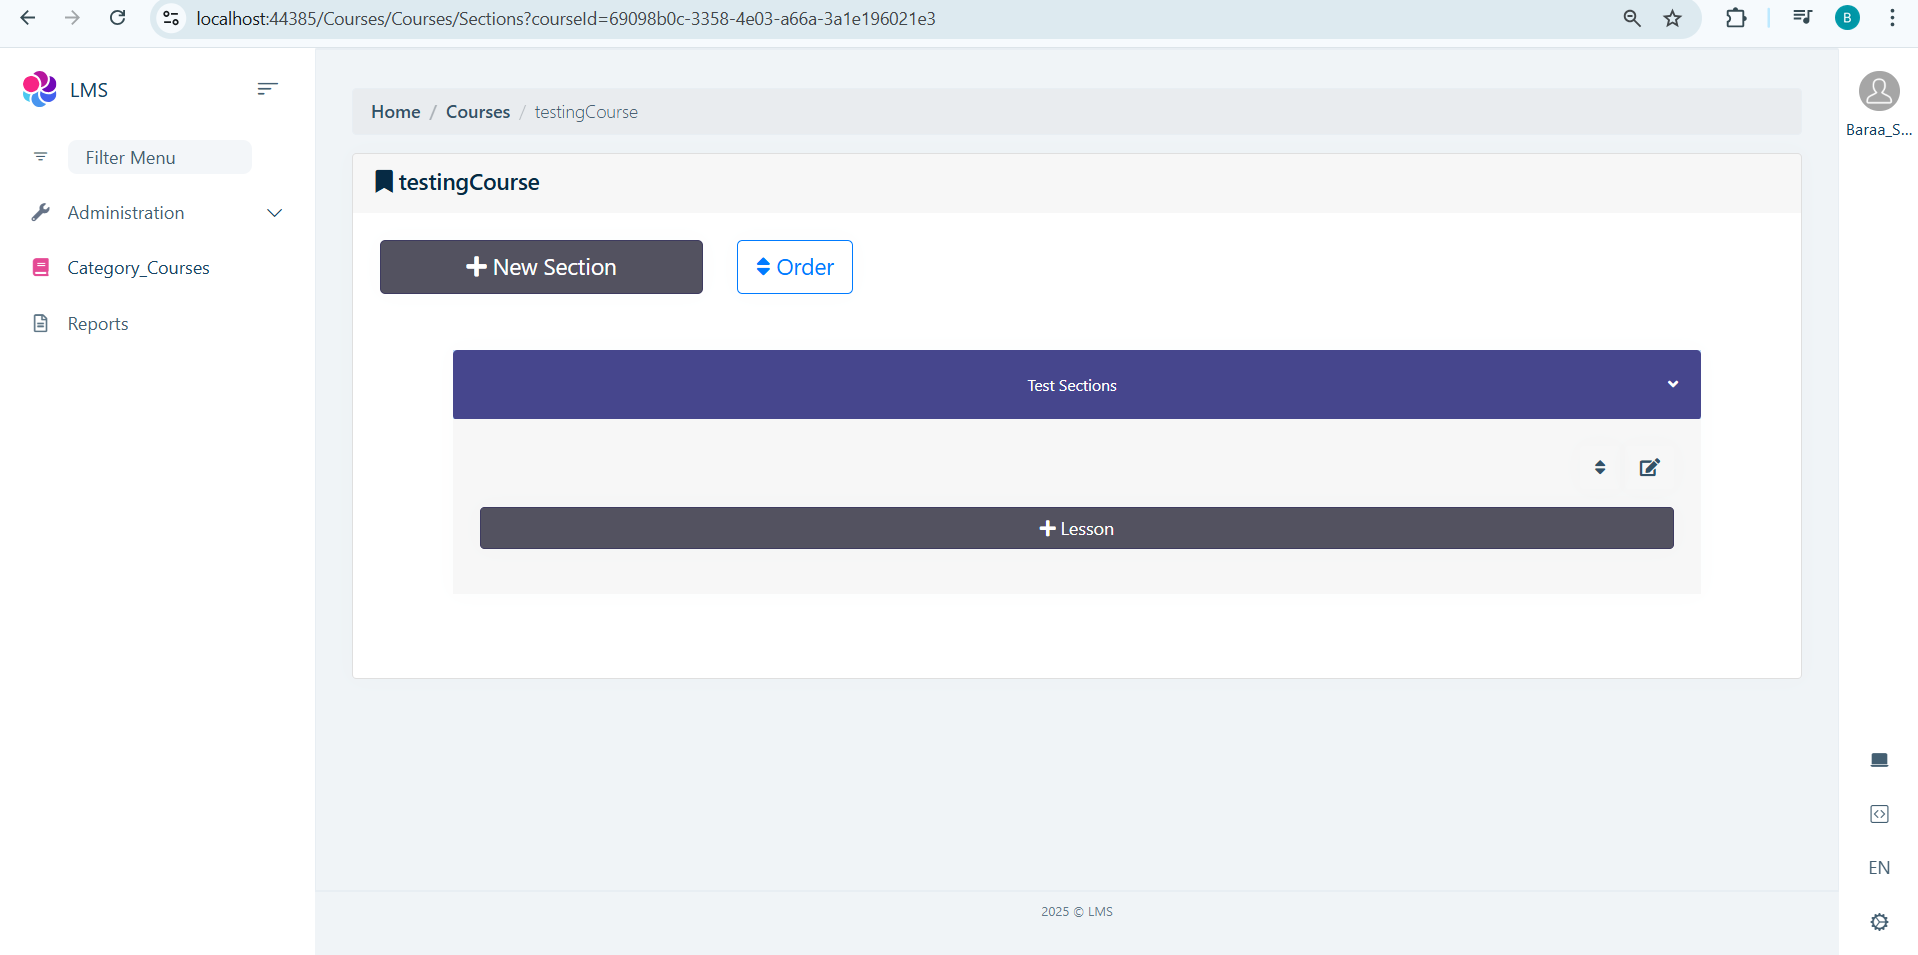Screen dimensions: 1918x955
Task: Open Reports in the sidebar
Action: coord(98,324)
